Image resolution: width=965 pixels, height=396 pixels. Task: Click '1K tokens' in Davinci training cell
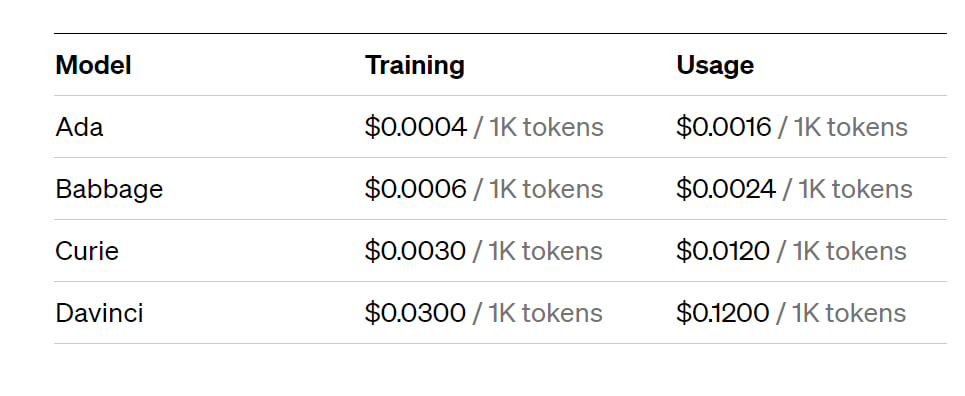[x=545, y=313]
